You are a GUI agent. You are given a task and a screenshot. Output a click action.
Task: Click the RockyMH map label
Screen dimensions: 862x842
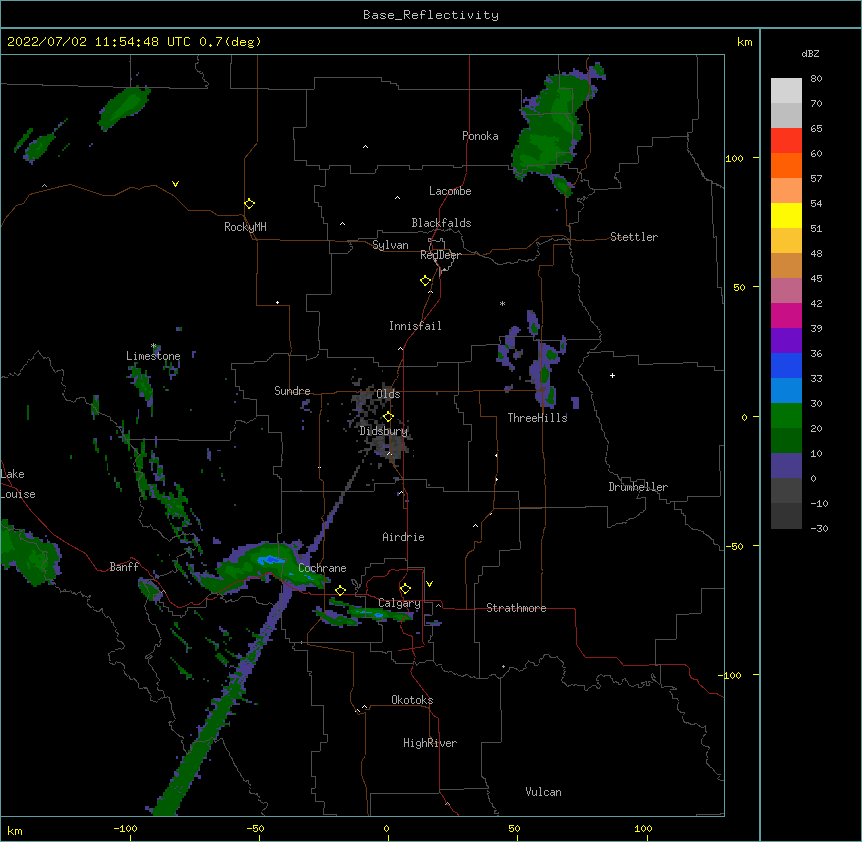pyautogui.click(x=245, y=226)
